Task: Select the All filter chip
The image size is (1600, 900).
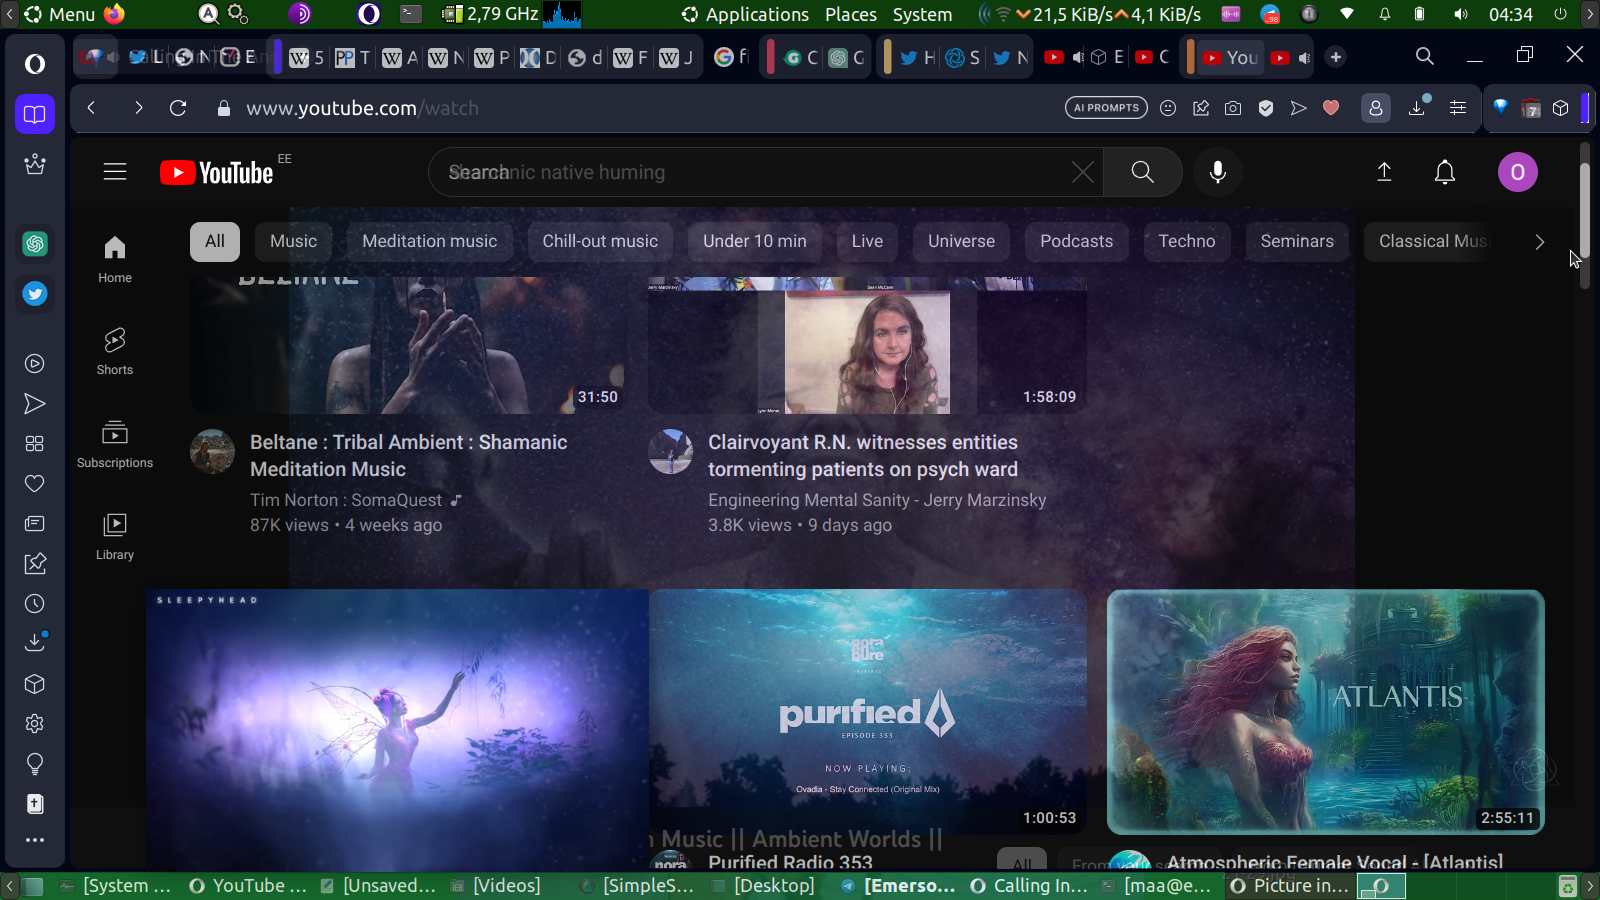Action: [x=215, y=241]
